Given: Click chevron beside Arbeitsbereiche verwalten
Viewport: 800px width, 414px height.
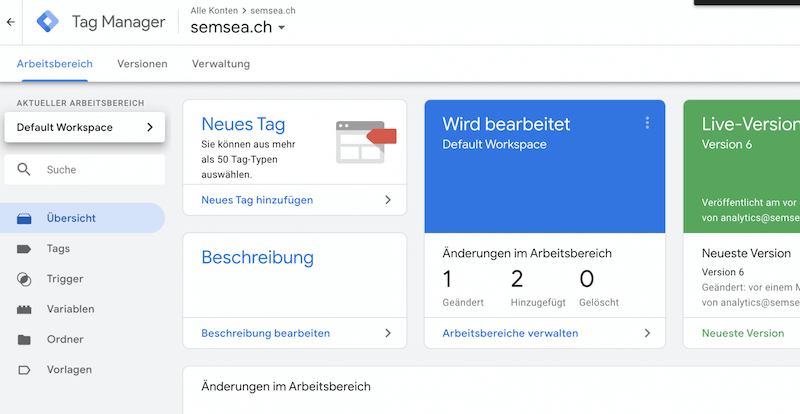Looking at the screenshot, I should pyautogui.click(x=647, y=333).
